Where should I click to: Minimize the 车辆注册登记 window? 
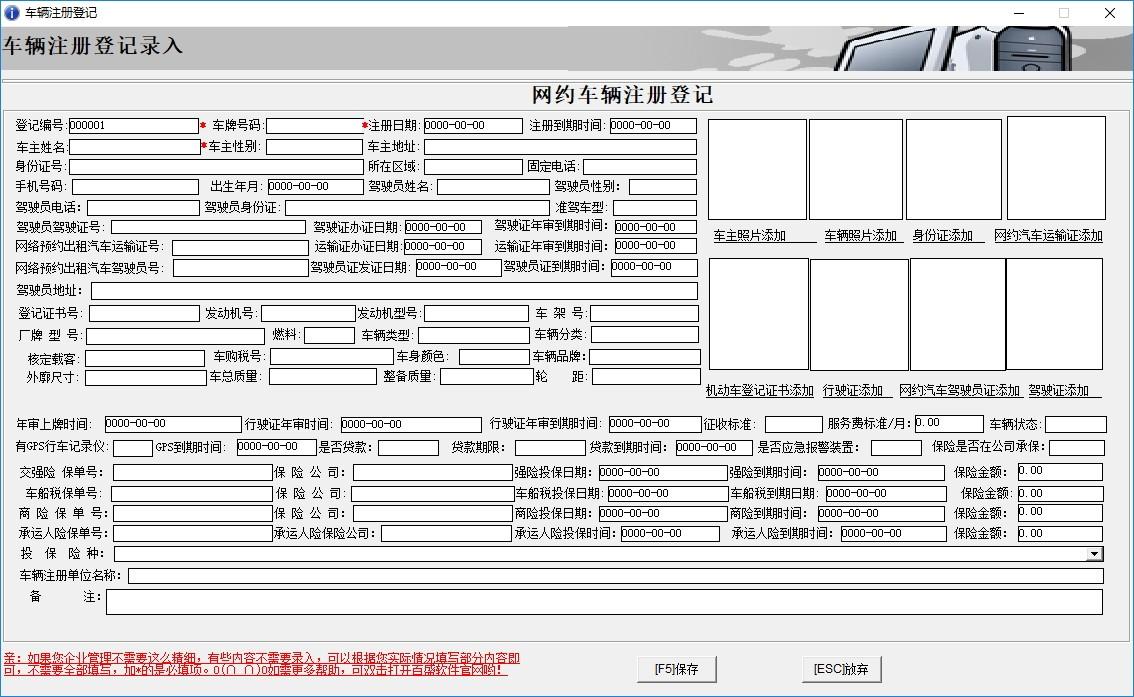tap(1019, 13)
